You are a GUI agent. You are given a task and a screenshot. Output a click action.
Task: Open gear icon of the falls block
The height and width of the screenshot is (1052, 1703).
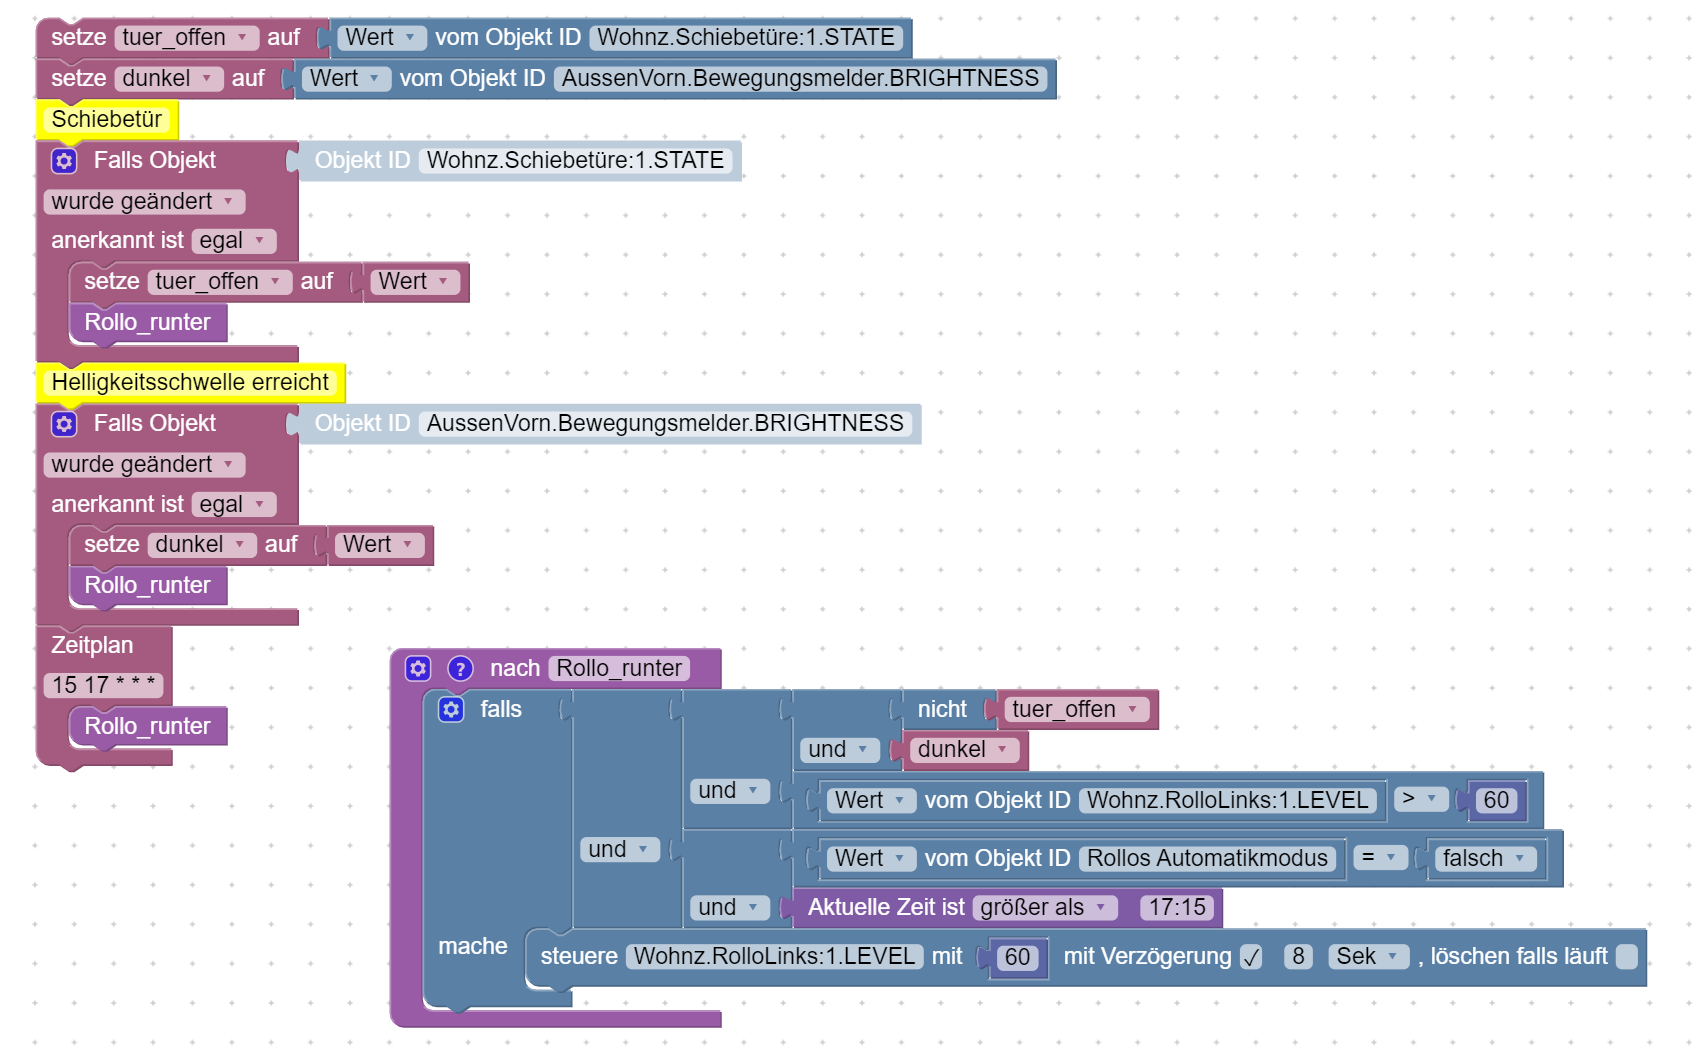click(451, 709)
